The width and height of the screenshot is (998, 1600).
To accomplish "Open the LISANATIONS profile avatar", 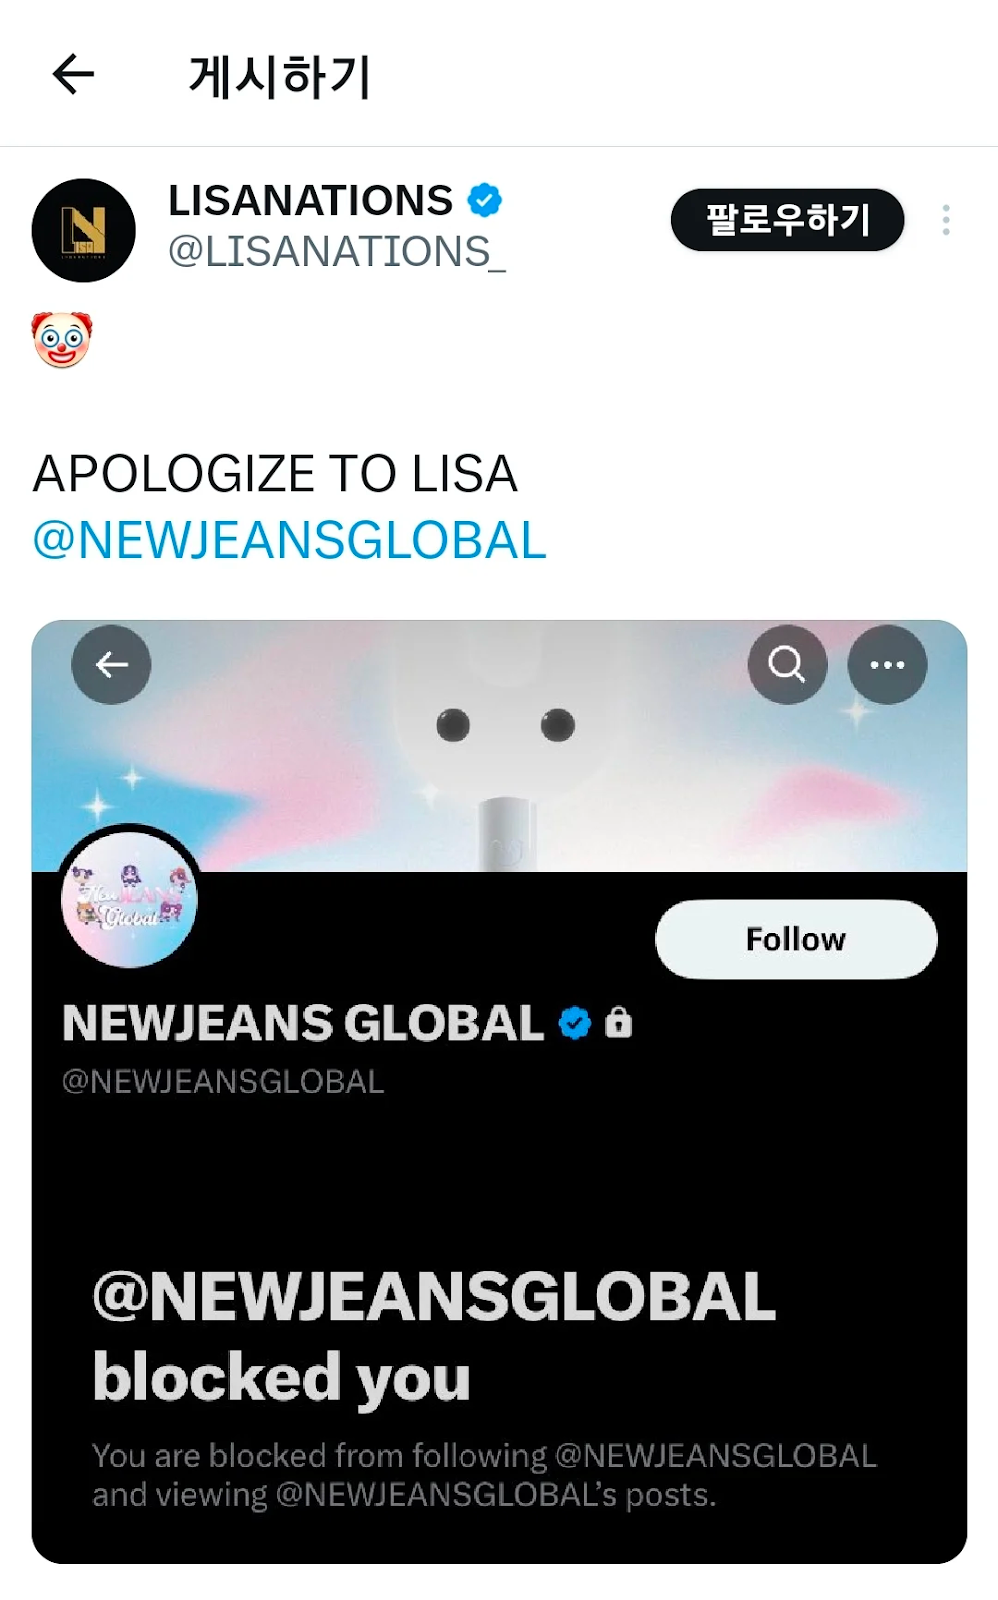I will [84, 230].
